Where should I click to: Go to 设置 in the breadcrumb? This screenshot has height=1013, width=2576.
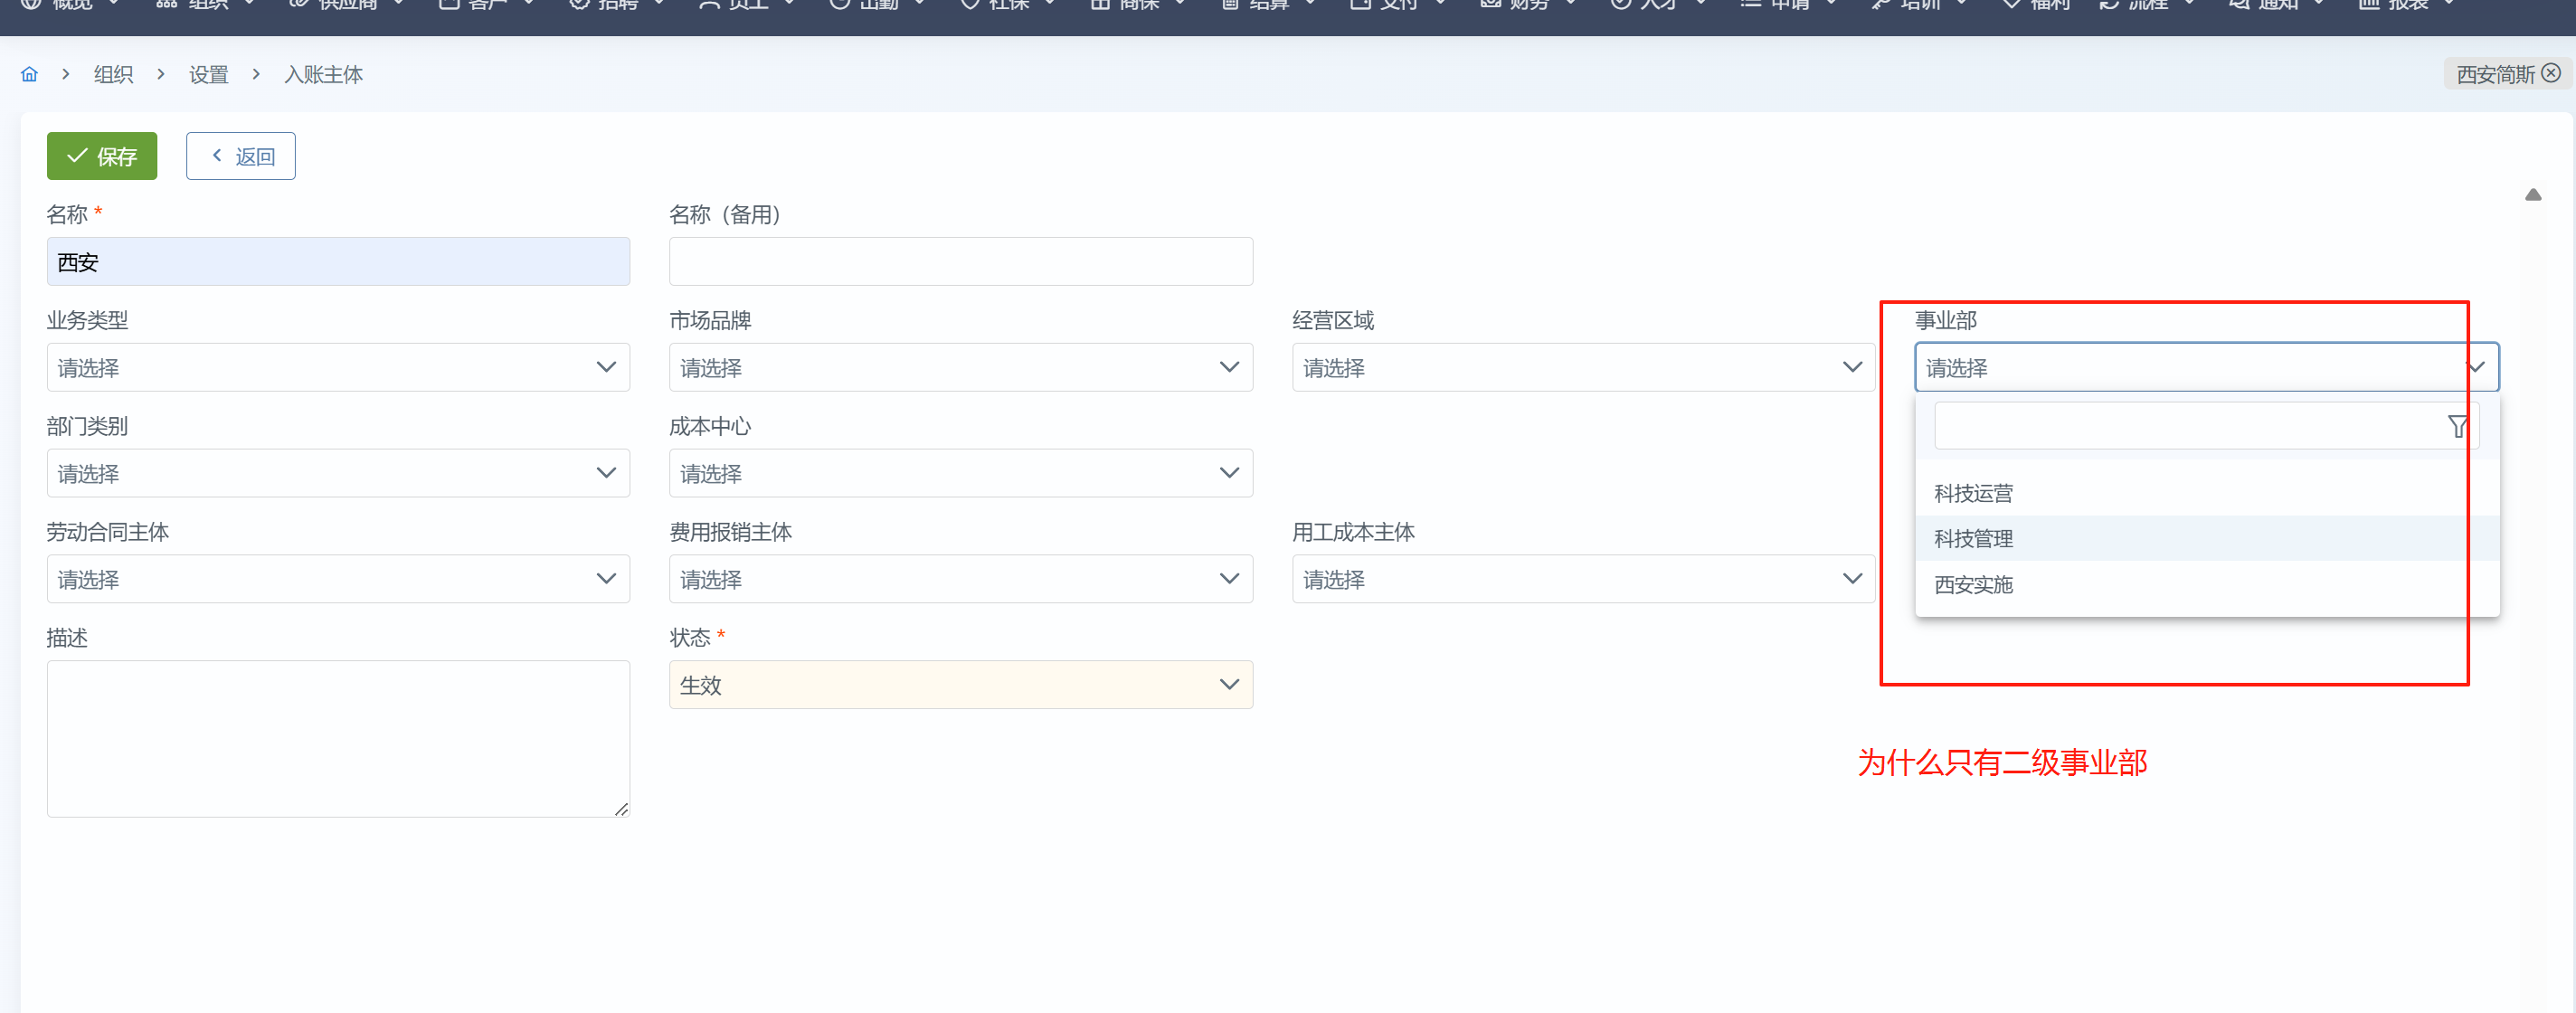(208, 75)
